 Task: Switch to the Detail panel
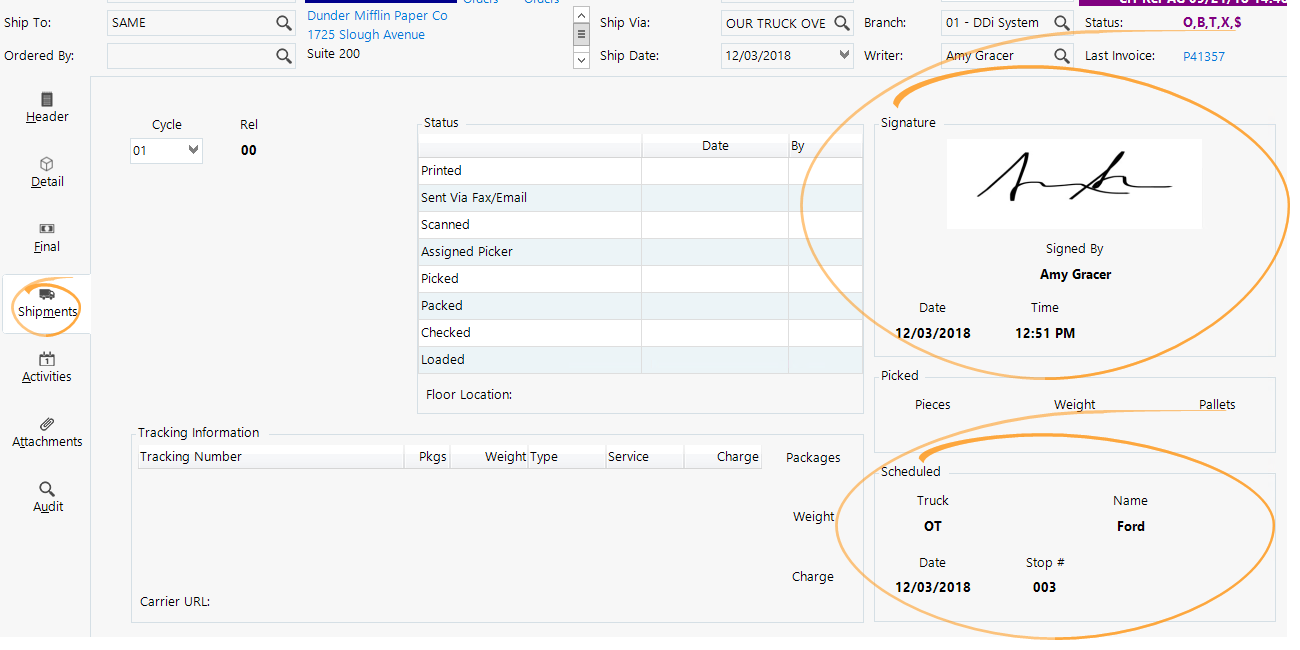47,172
